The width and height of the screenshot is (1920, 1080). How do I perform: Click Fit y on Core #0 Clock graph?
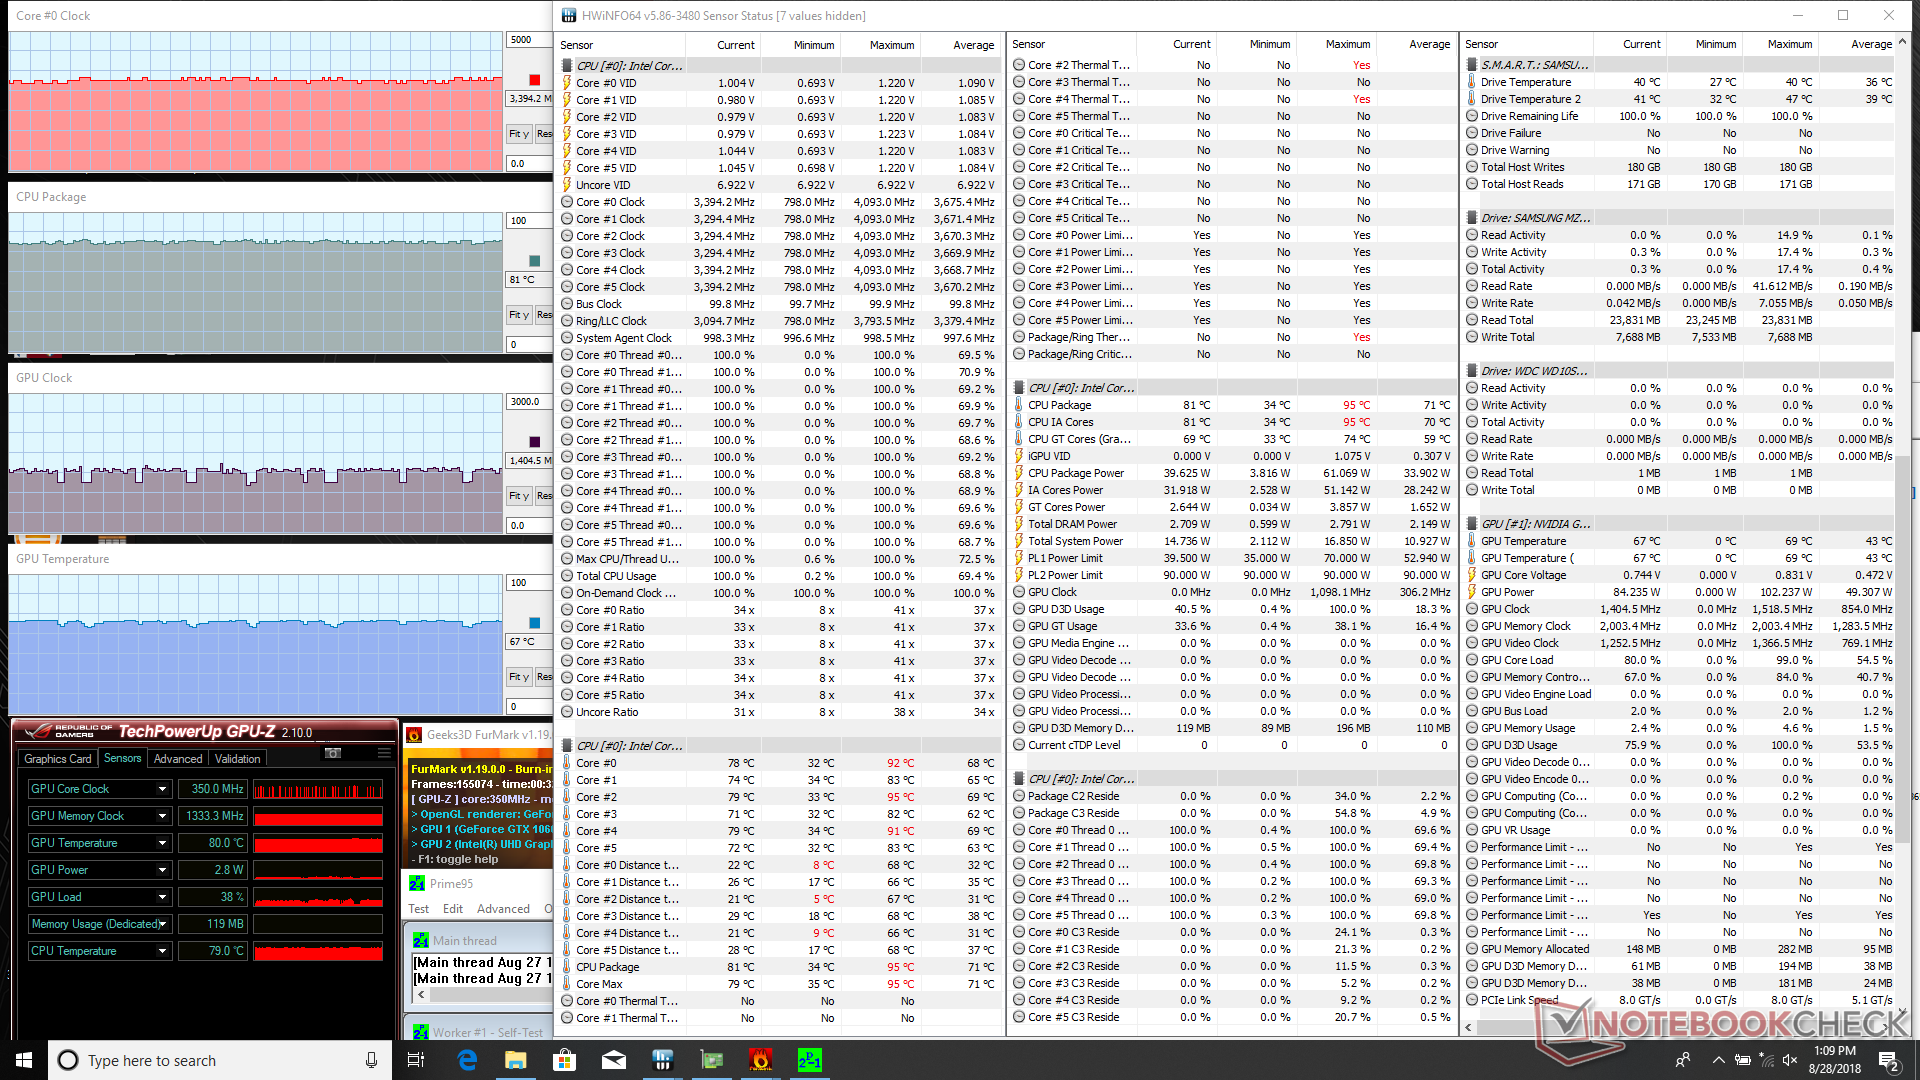[x=518, y=133]
